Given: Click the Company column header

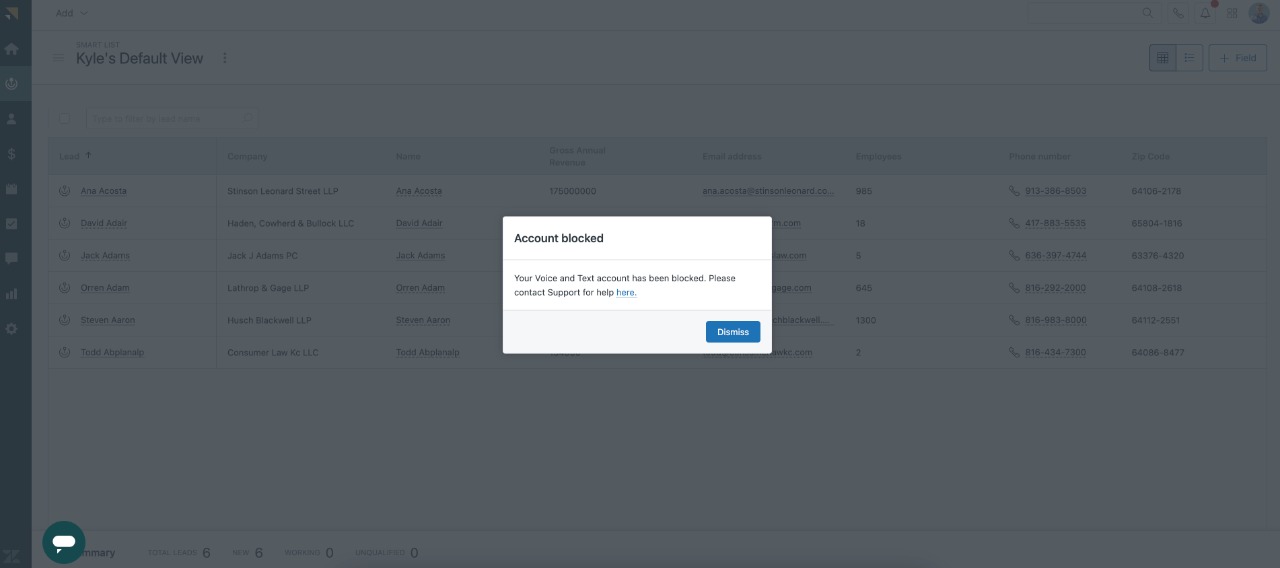Looking at the screenshot, I should pos(247,157).
